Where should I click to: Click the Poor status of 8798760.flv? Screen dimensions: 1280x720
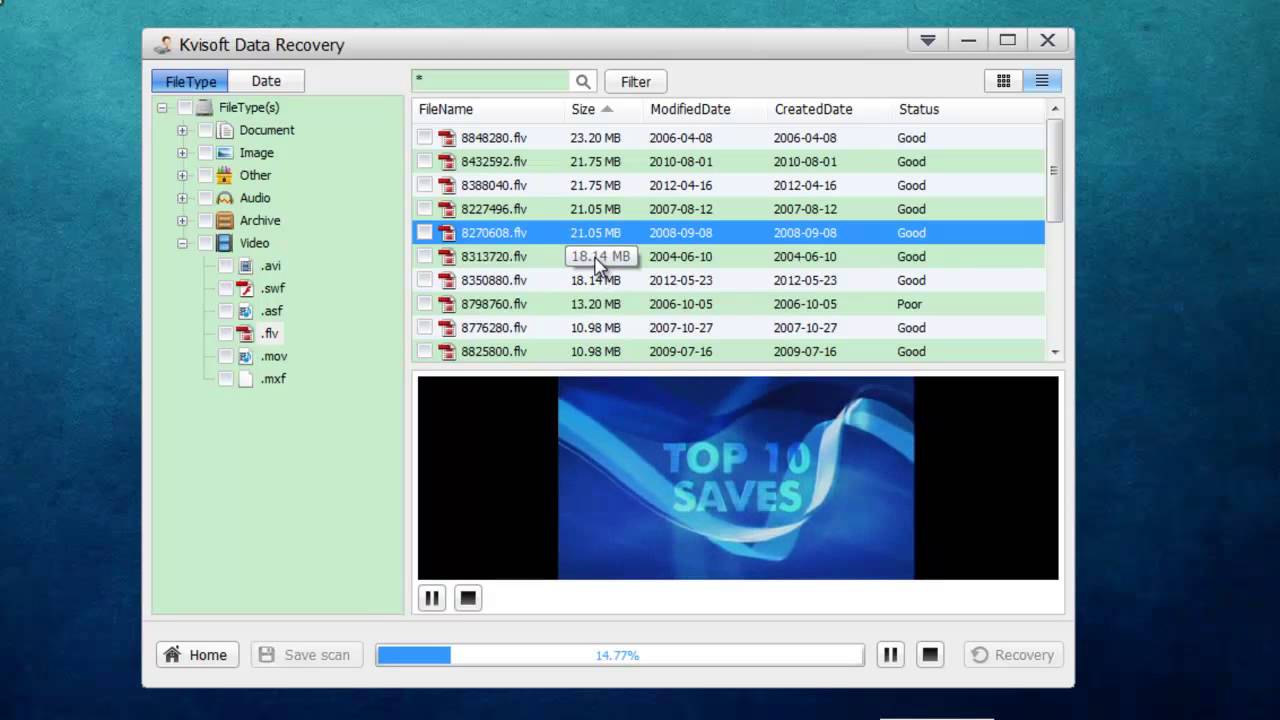pyautogui.click(x=910, y=304)
